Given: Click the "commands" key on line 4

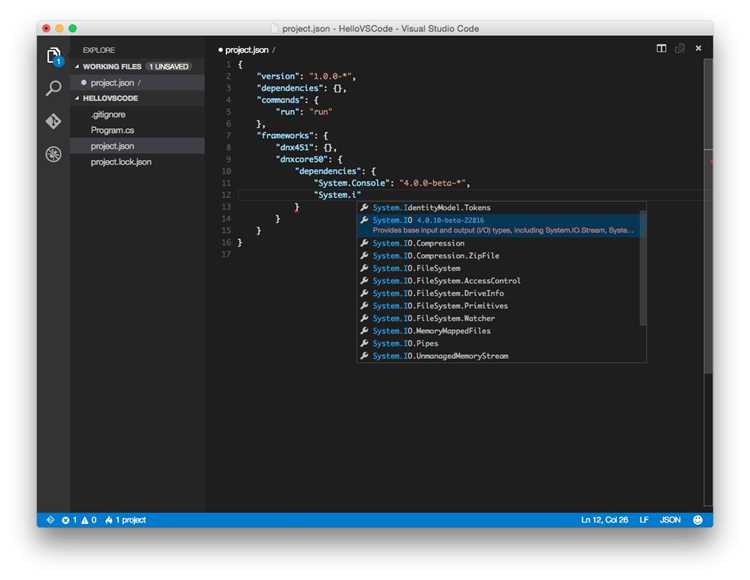Looking at the screenshot, I should click(281, 100).
